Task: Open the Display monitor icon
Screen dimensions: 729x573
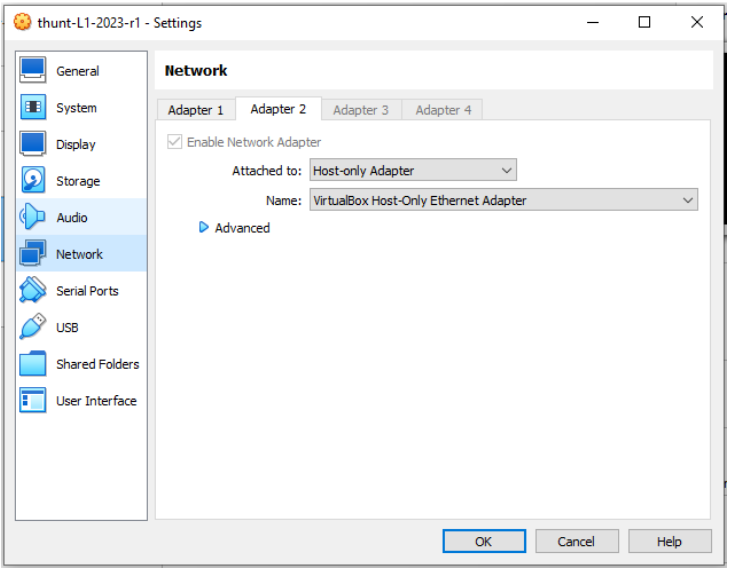Action: [x=33, y=144]
